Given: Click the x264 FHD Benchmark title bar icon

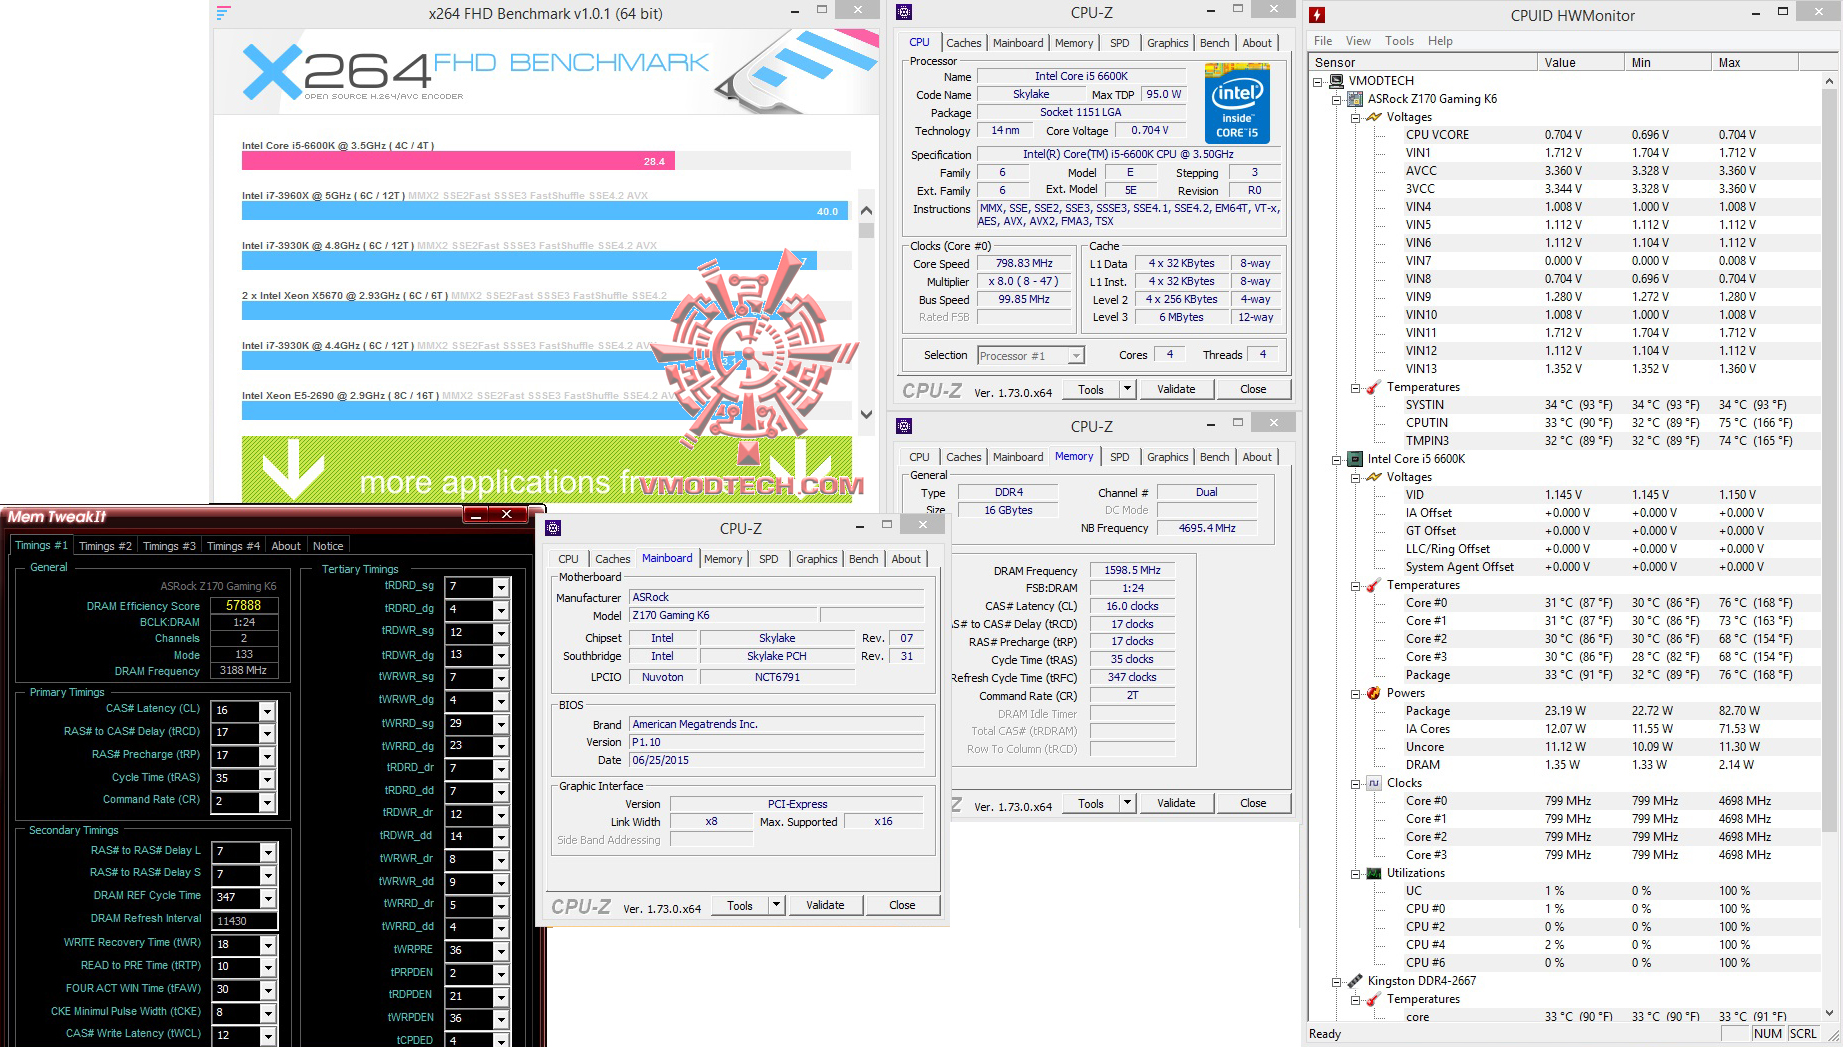Looking at the screenshot, I should pyautogui.click(x=223, y=13).
